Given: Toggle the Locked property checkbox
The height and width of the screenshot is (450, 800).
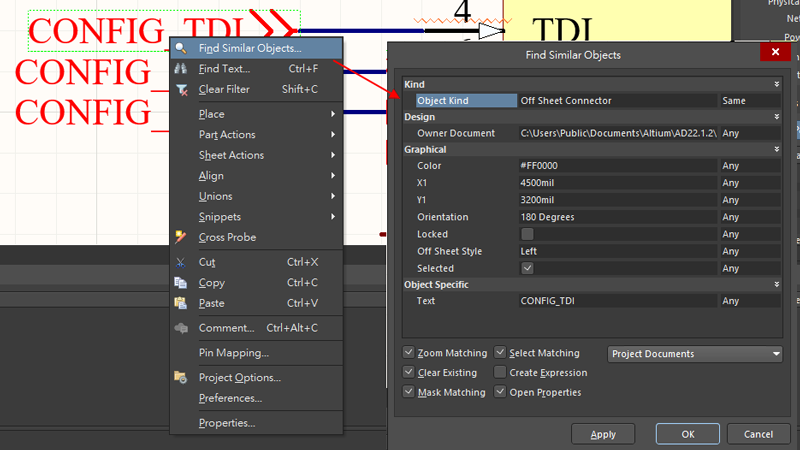Looking at the screenshot, I should pyautogui.click(x=527, y=234).
